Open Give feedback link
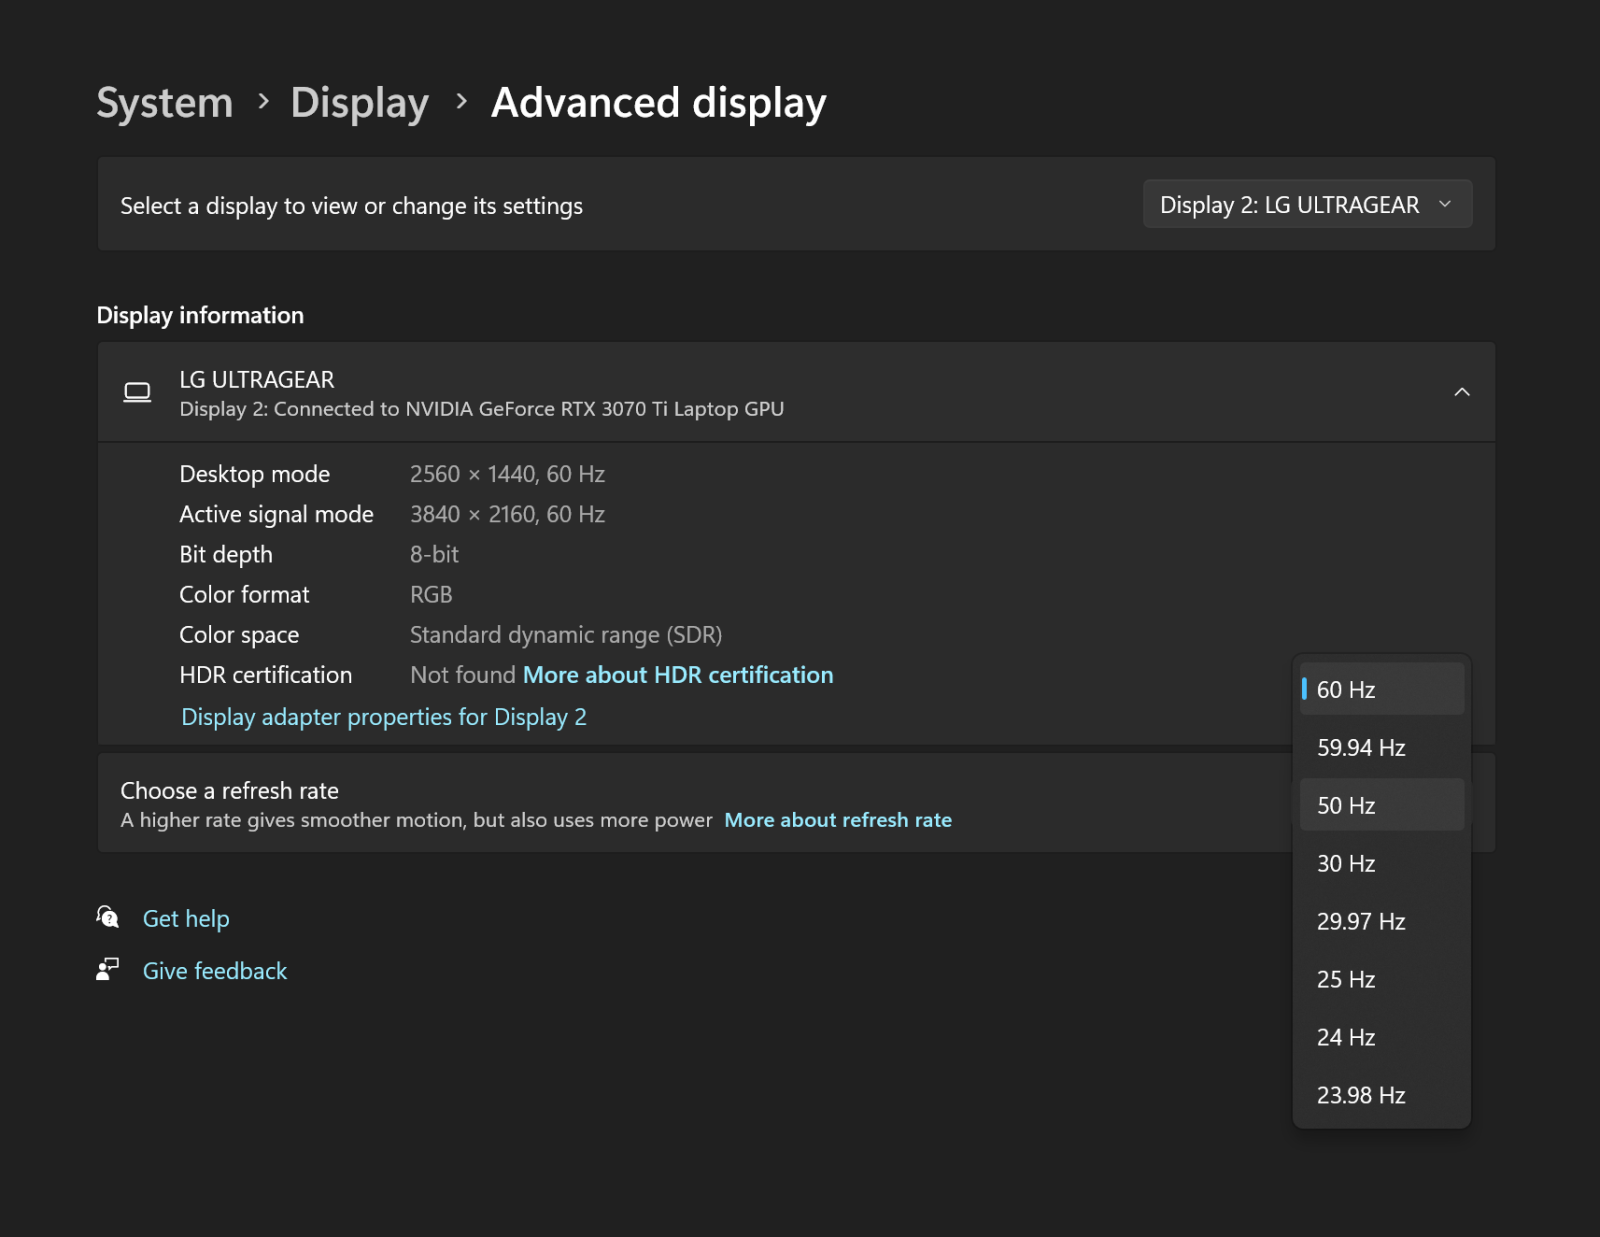The width and height of the screenshot is (1600, 1237). coord(215,971)
